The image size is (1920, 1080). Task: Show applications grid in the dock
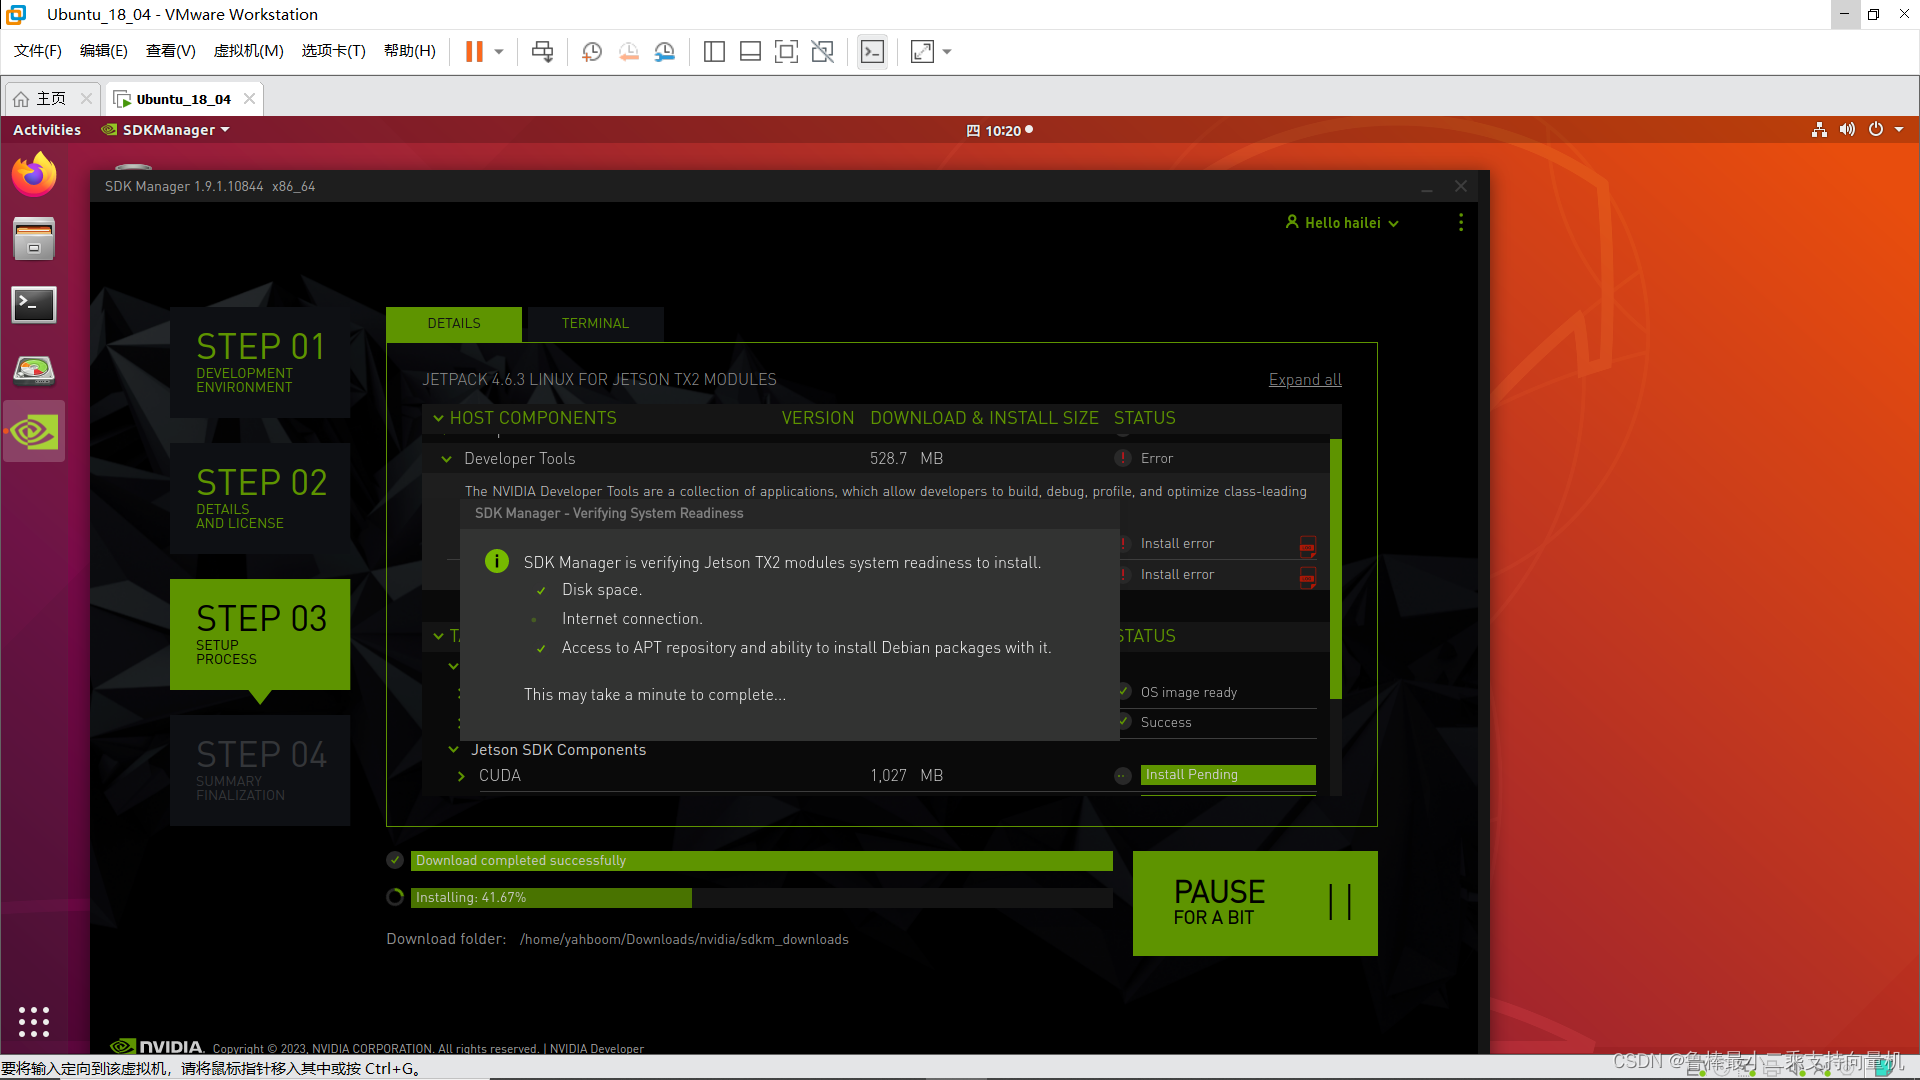[x=34, y=1021]
